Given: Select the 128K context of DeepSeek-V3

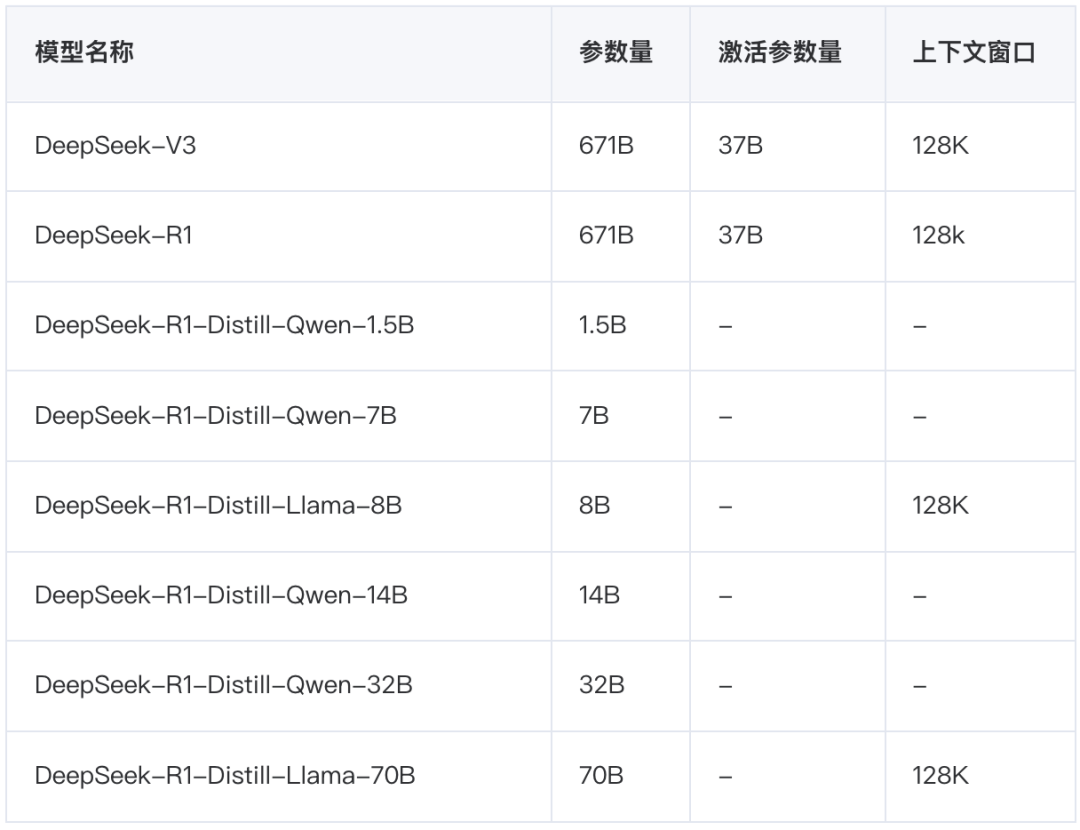Looking at the screenshot, I should (940, 146).
